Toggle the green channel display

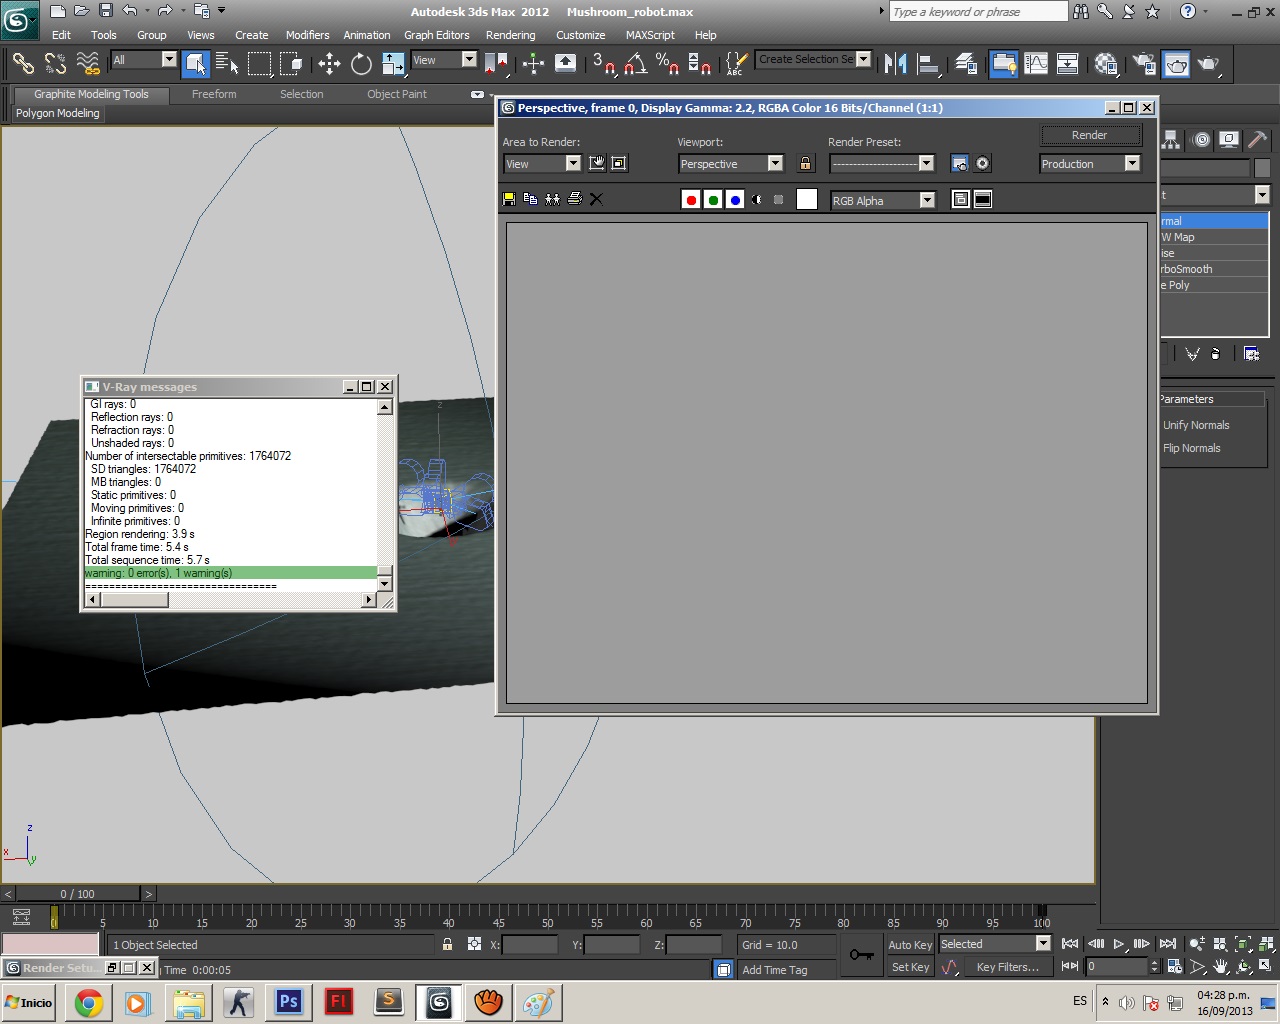(713, 200)
